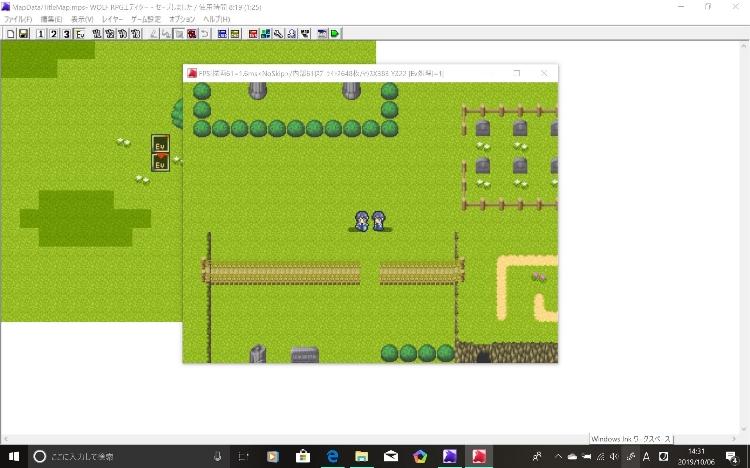Select the upper Ev event tile on the map

160,144
